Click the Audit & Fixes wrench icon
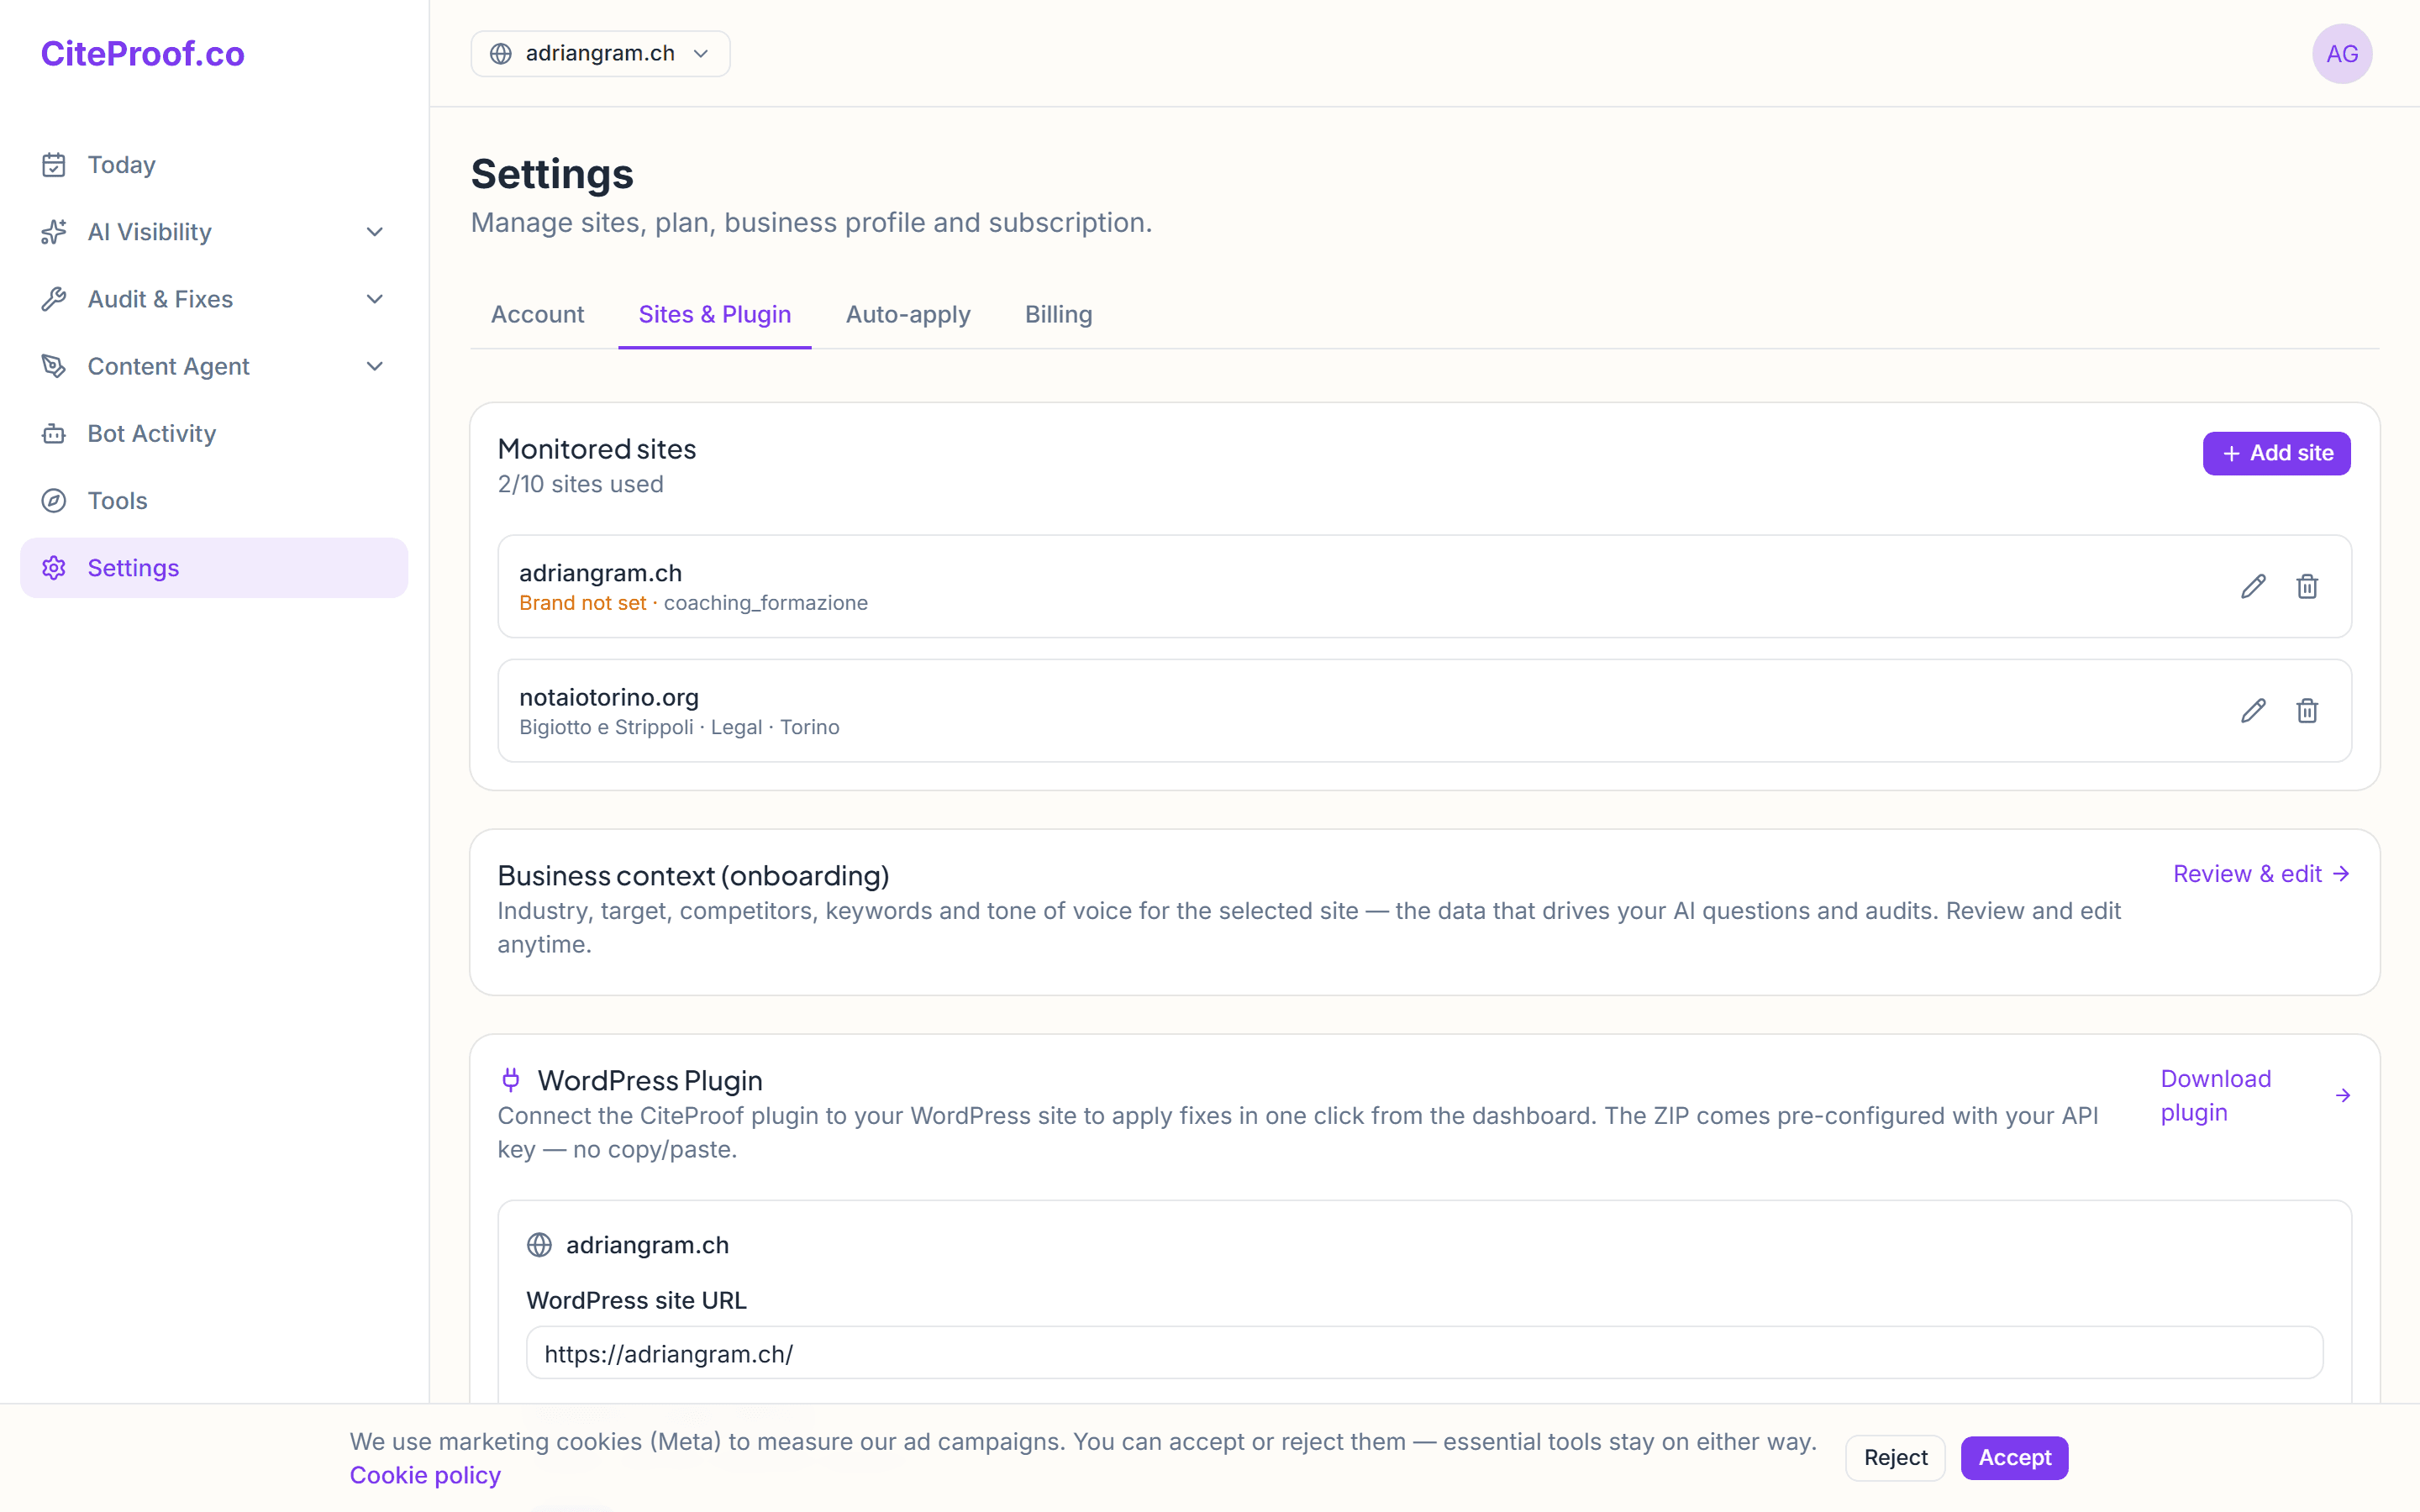This screenshot has width=2420, height=1512. click(x=54, y=299)
